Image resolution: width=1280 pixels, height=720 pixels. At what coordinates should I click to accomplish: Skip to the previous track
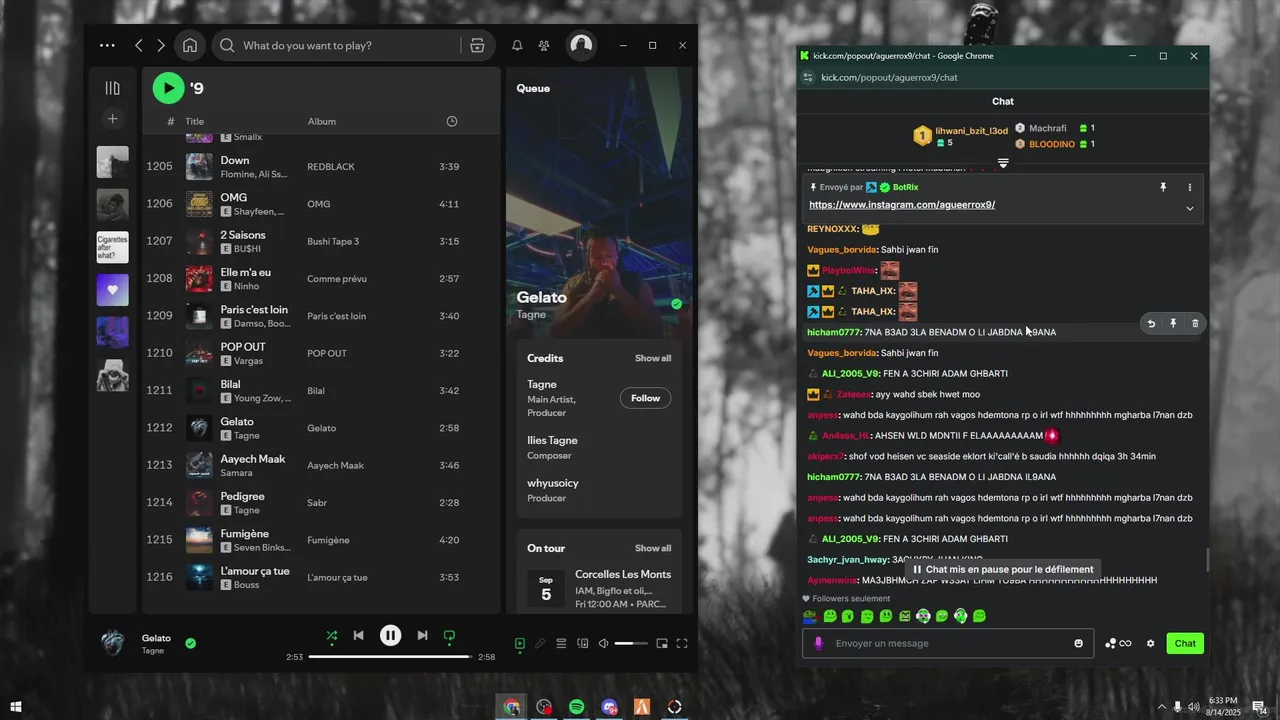click(359, 635)
